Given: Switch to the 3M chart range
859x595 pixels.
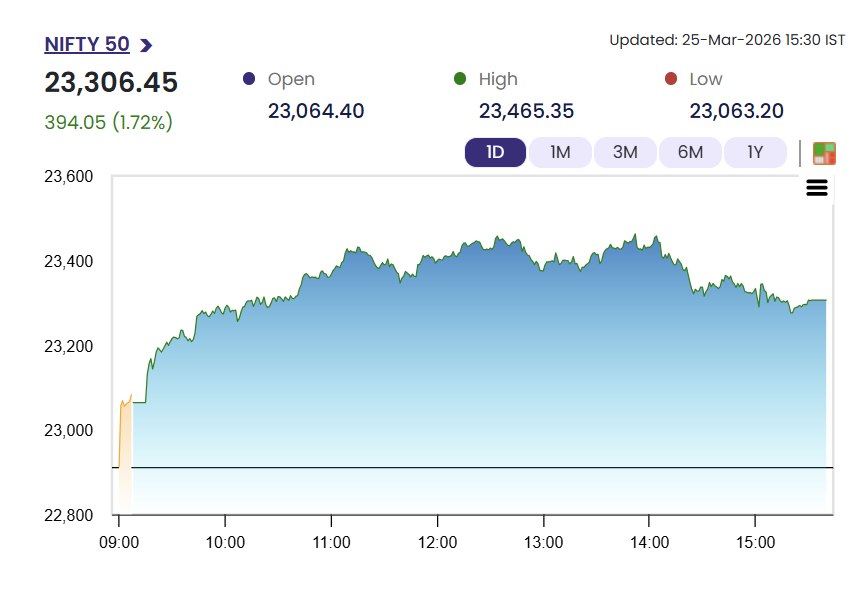Looking at the screenshot, I should [x=625, y=152].
